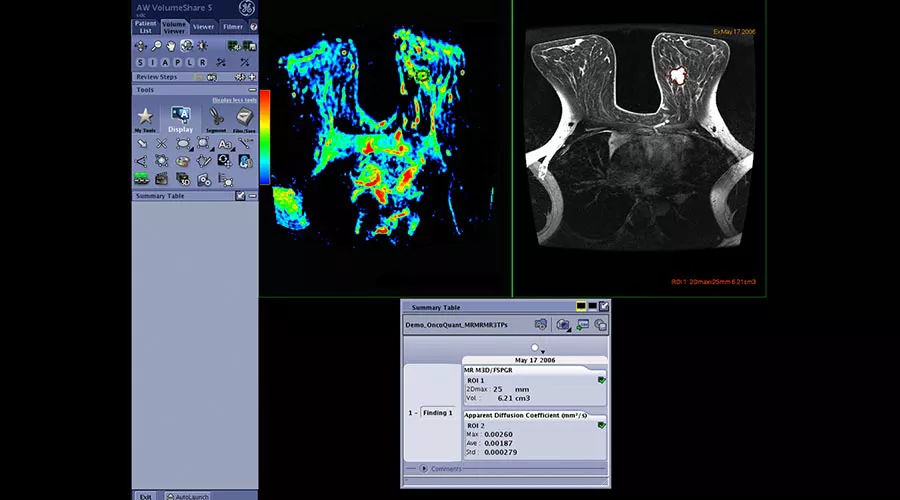Image resolution: width=900 pixels, height=500 pixels.
Task: Select the color palette tool
Action: click(x=183, y=162)
